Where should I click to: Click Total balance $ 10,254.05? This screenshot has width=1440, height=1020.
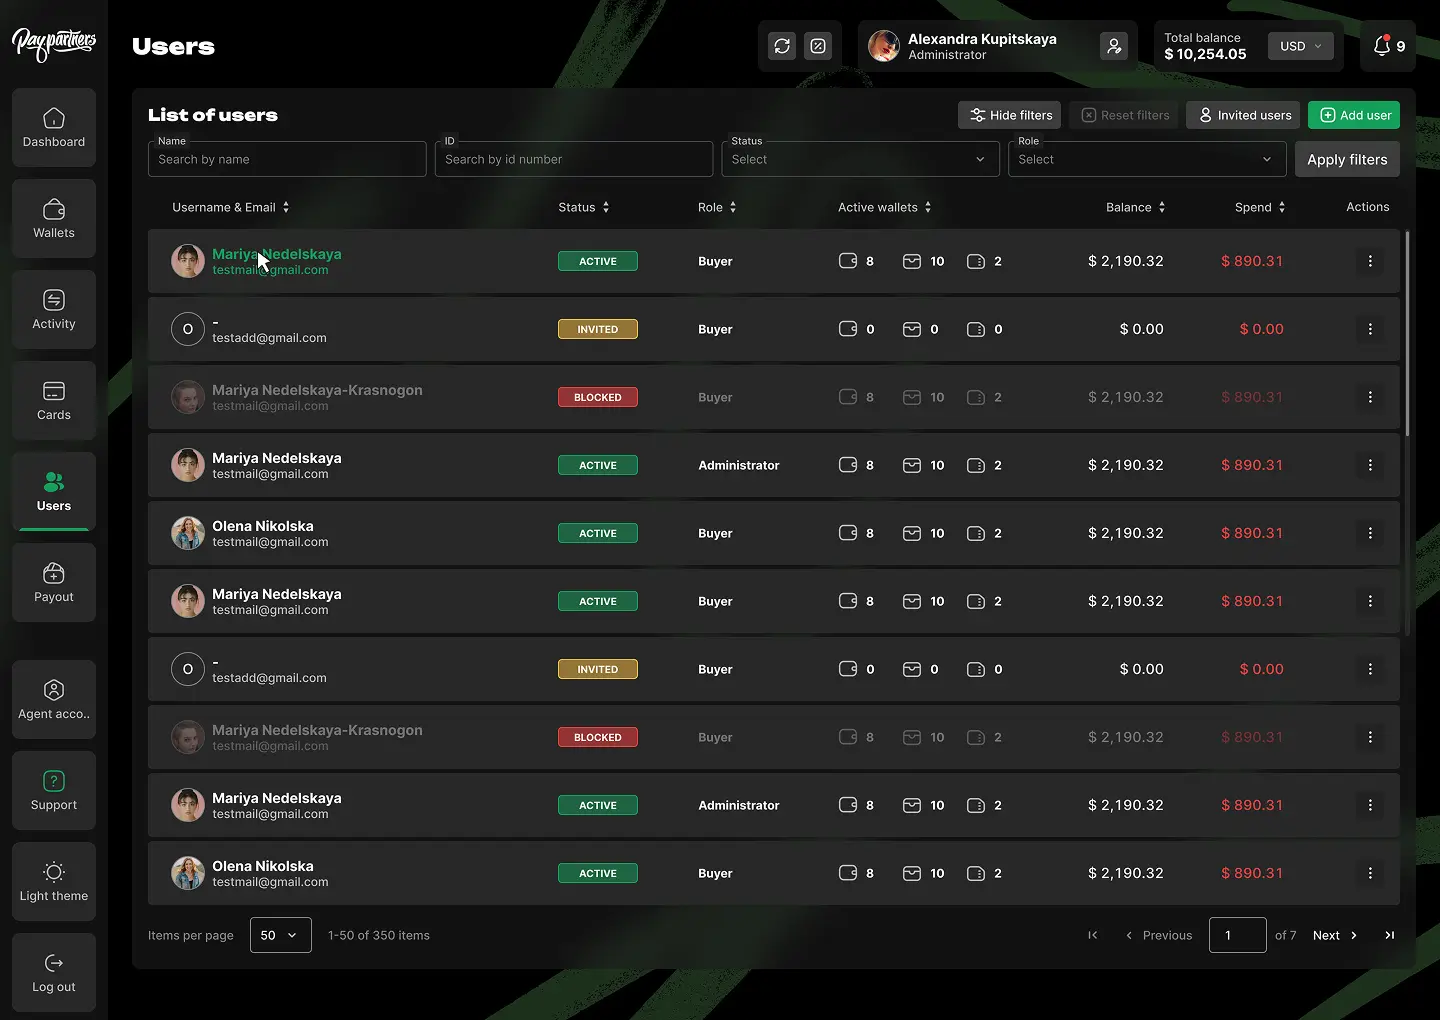point(1205,46)
